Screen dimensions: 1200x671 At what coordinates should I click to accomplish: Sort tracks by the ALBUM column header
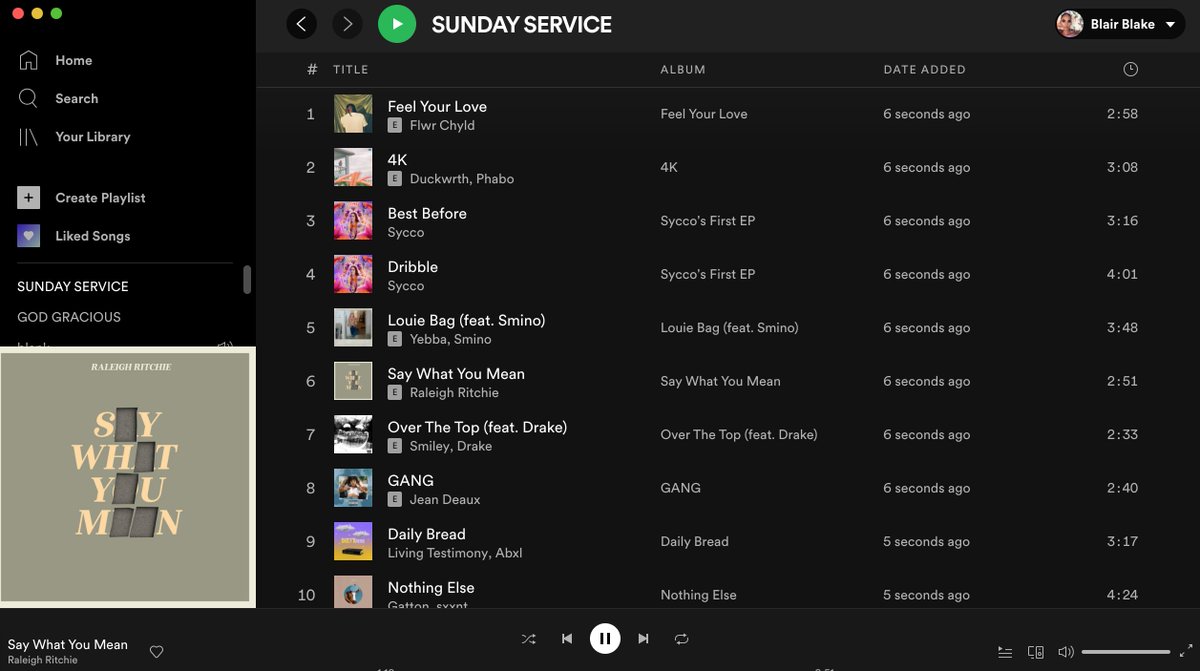[x=683, y=69]
